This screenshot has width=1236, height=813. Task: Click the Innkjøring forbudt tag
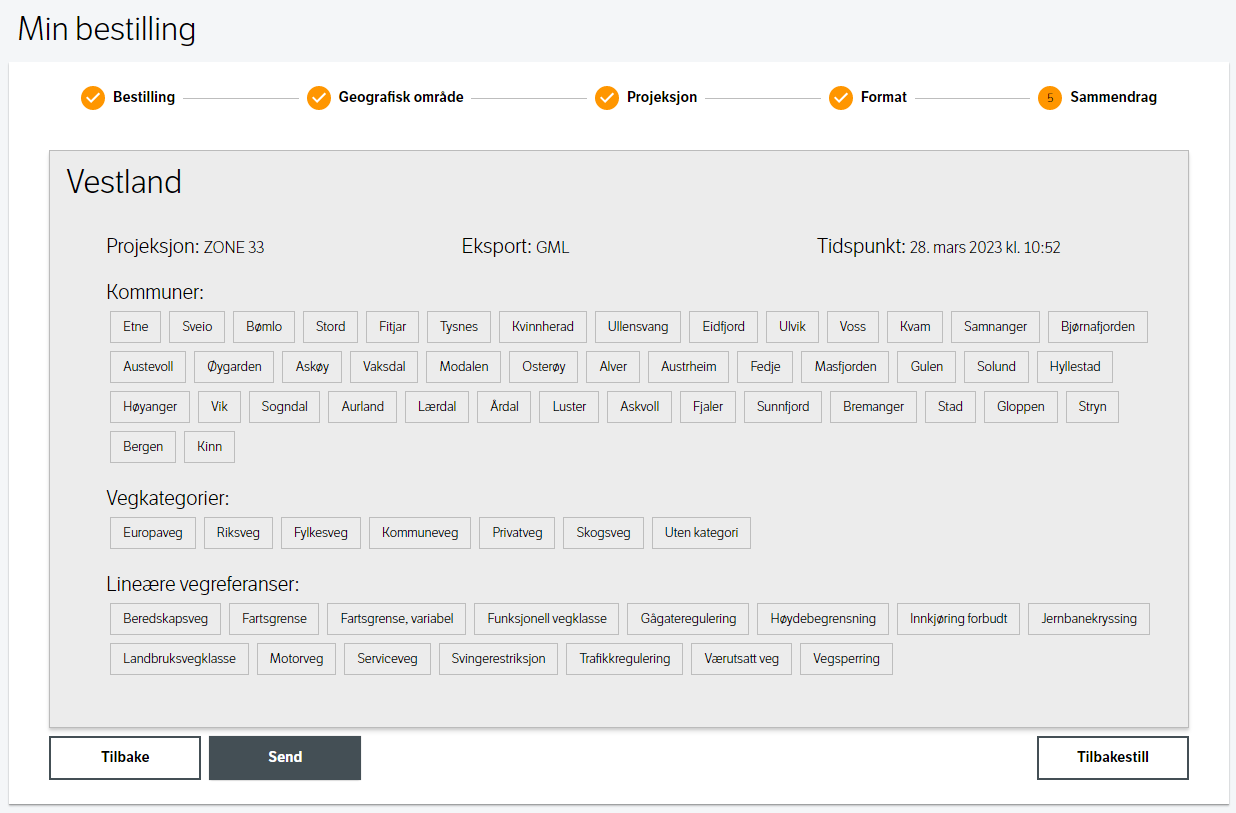pyautogui.click(x=959, y=619)
